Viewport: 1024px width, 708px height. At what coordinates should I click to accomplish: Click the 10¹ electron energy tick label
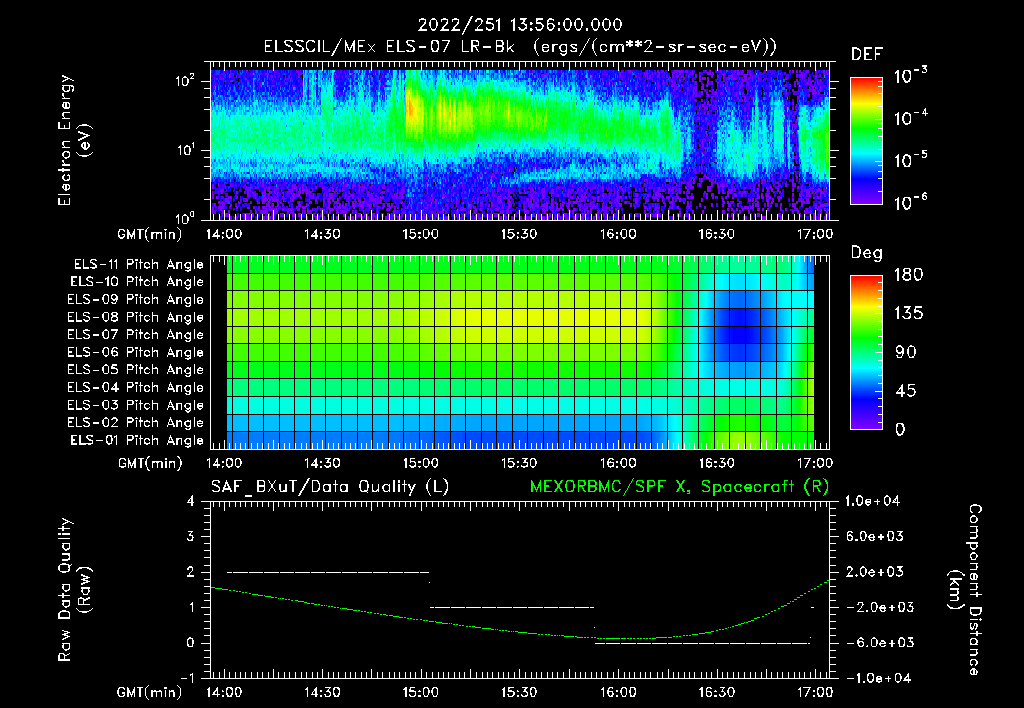click(185, 150)
